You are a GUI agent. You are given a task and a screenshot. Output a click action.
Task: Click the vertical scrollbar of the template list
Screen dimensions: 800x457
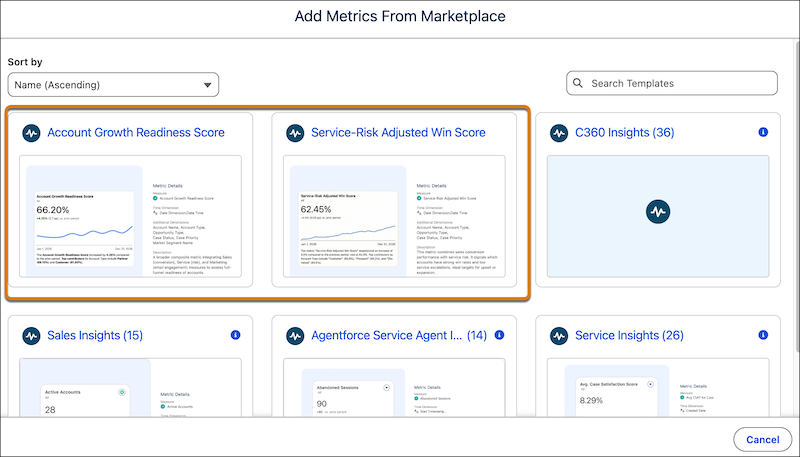[797, 194]
